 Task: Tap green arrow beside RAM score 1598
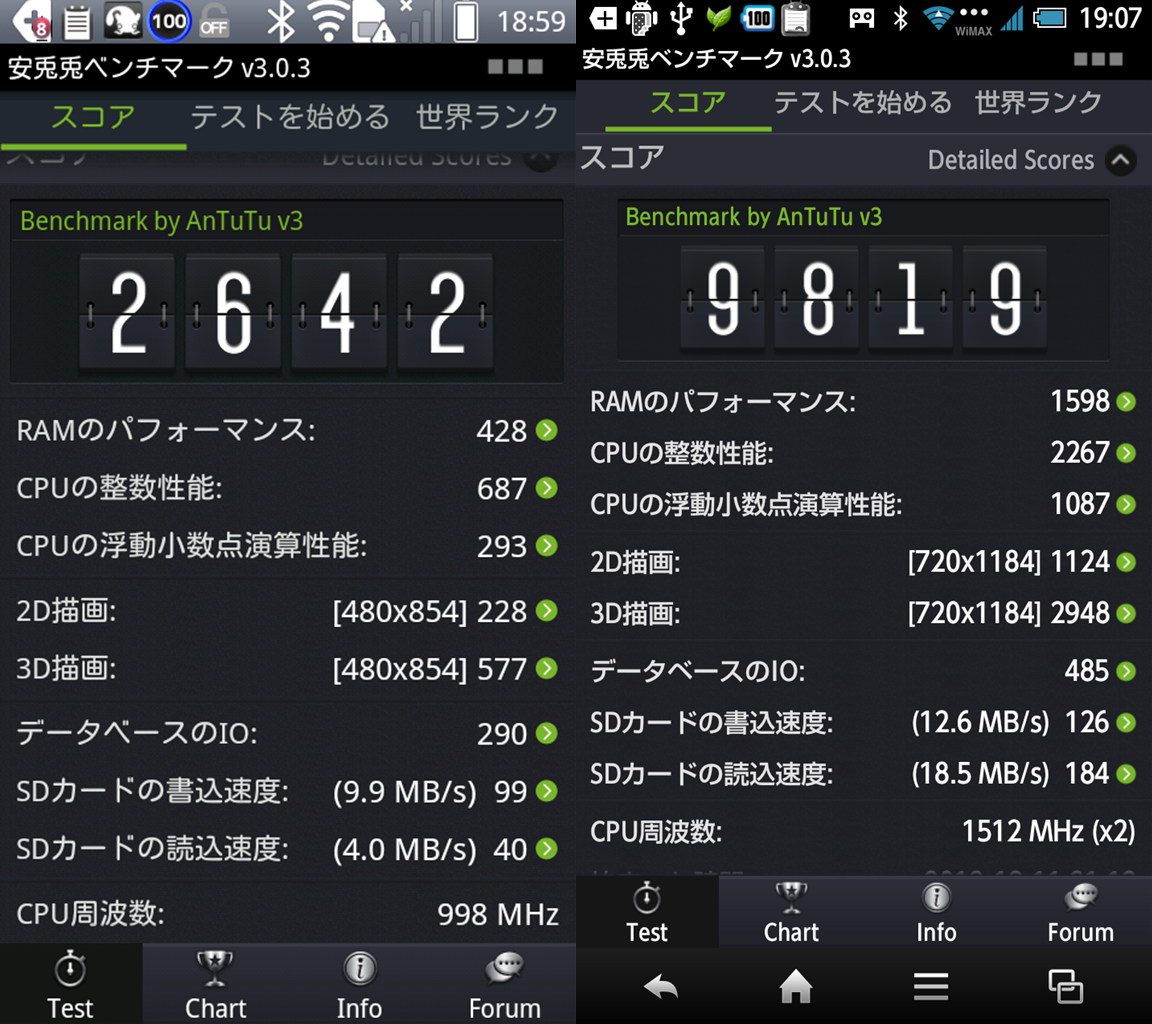(1126, 401)
